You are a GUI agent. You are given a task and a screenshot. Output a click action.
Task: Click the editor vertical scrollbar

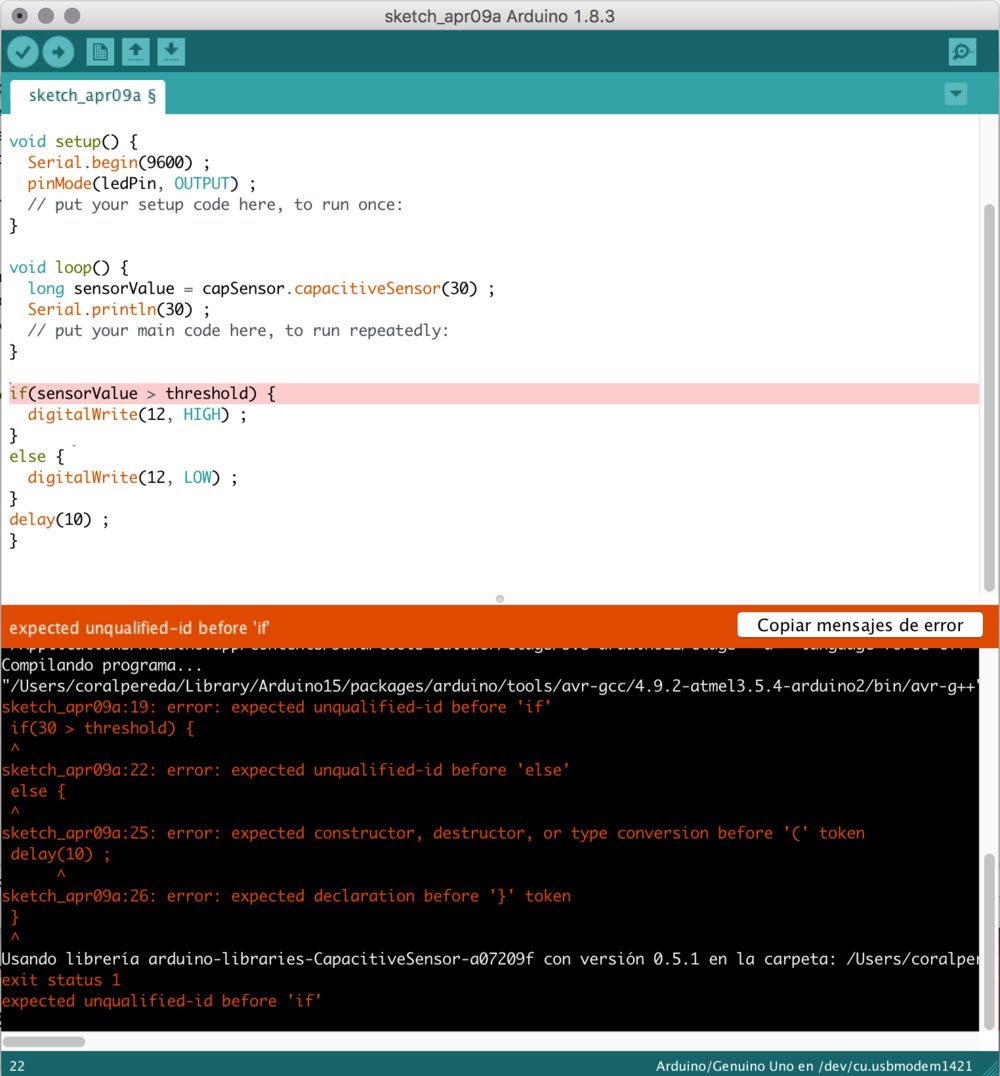(989, 397)
